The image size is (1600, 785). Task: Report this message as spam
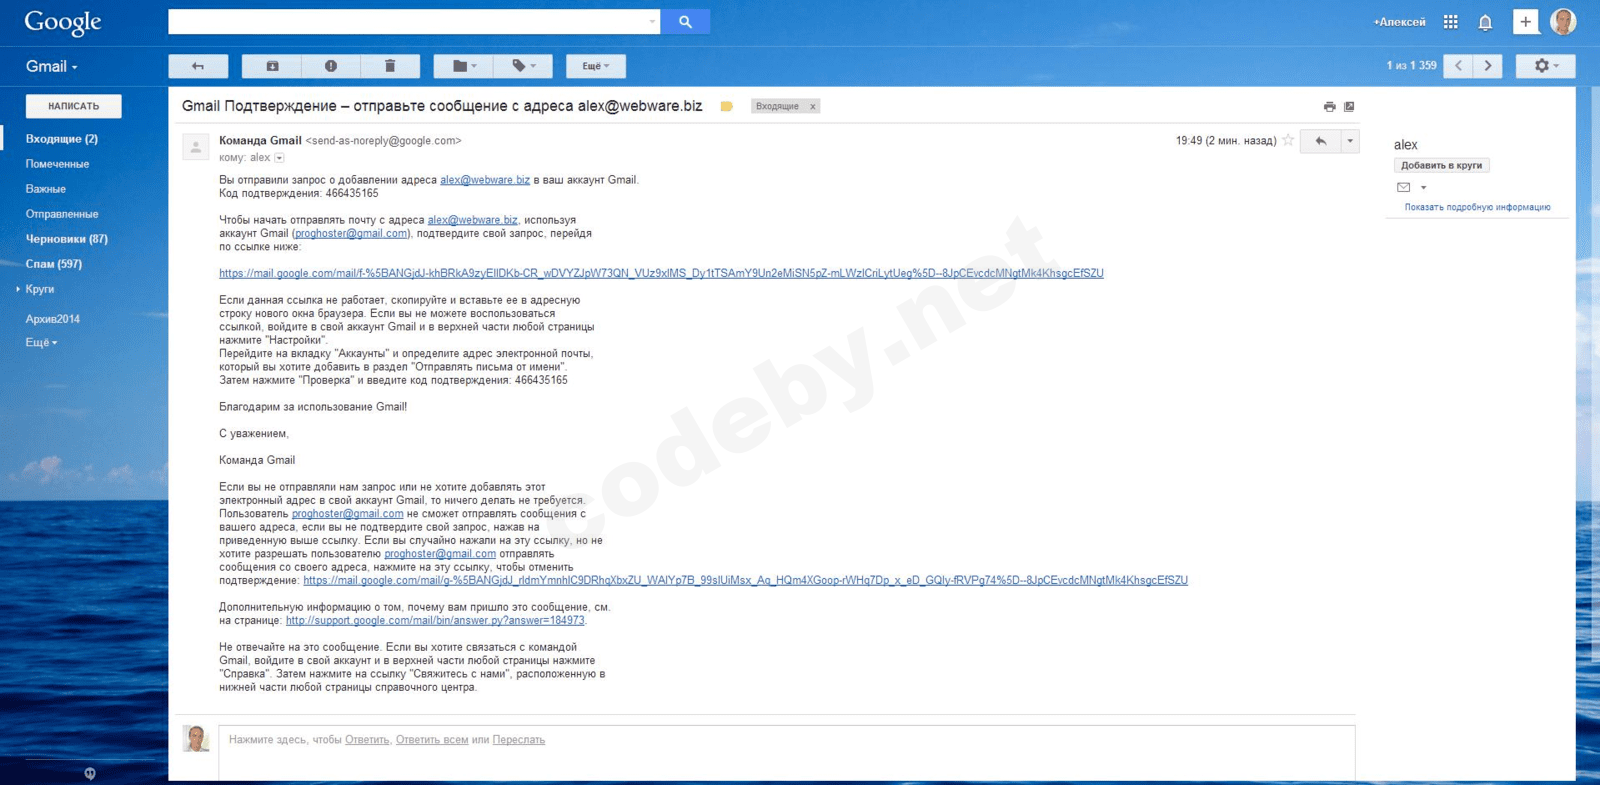[331, 66]
